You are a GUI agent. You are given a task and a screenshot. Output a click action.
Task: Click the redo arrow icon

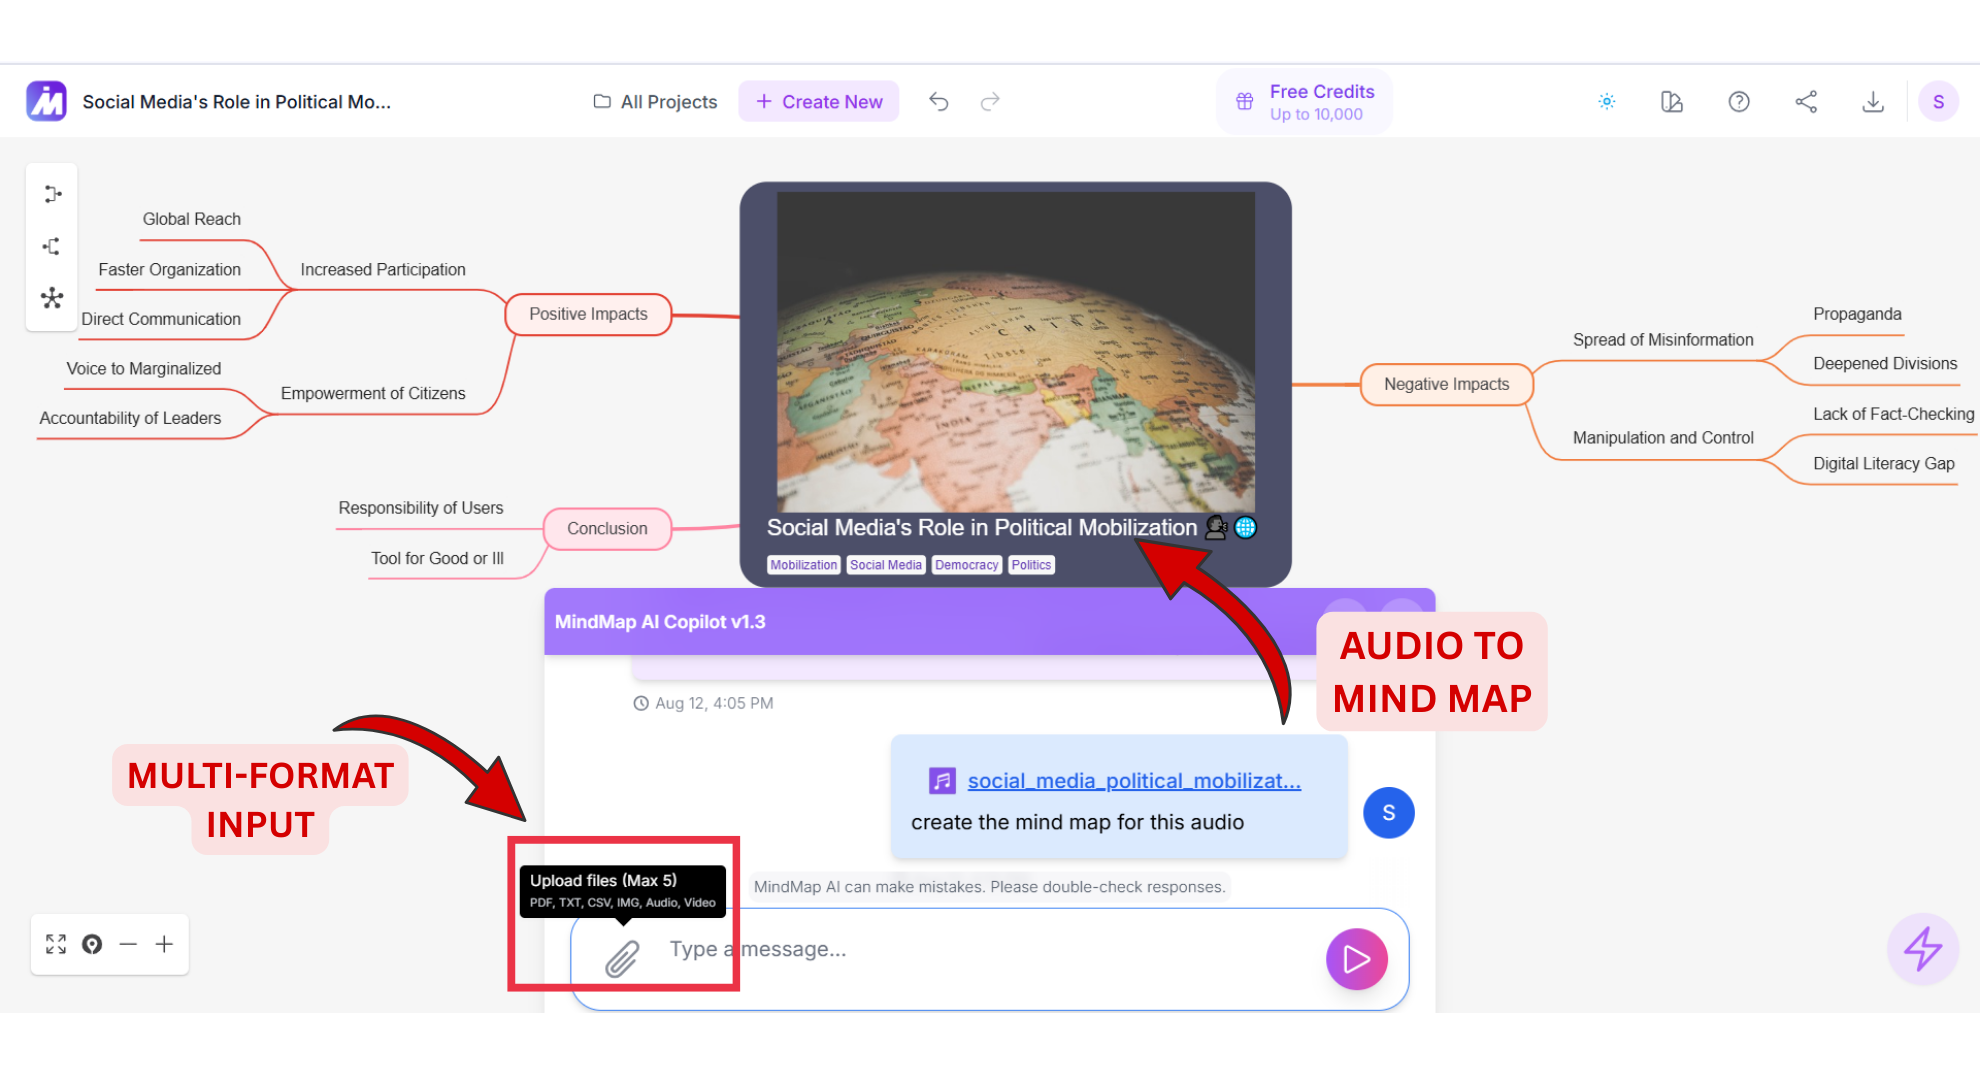[990, 102]
